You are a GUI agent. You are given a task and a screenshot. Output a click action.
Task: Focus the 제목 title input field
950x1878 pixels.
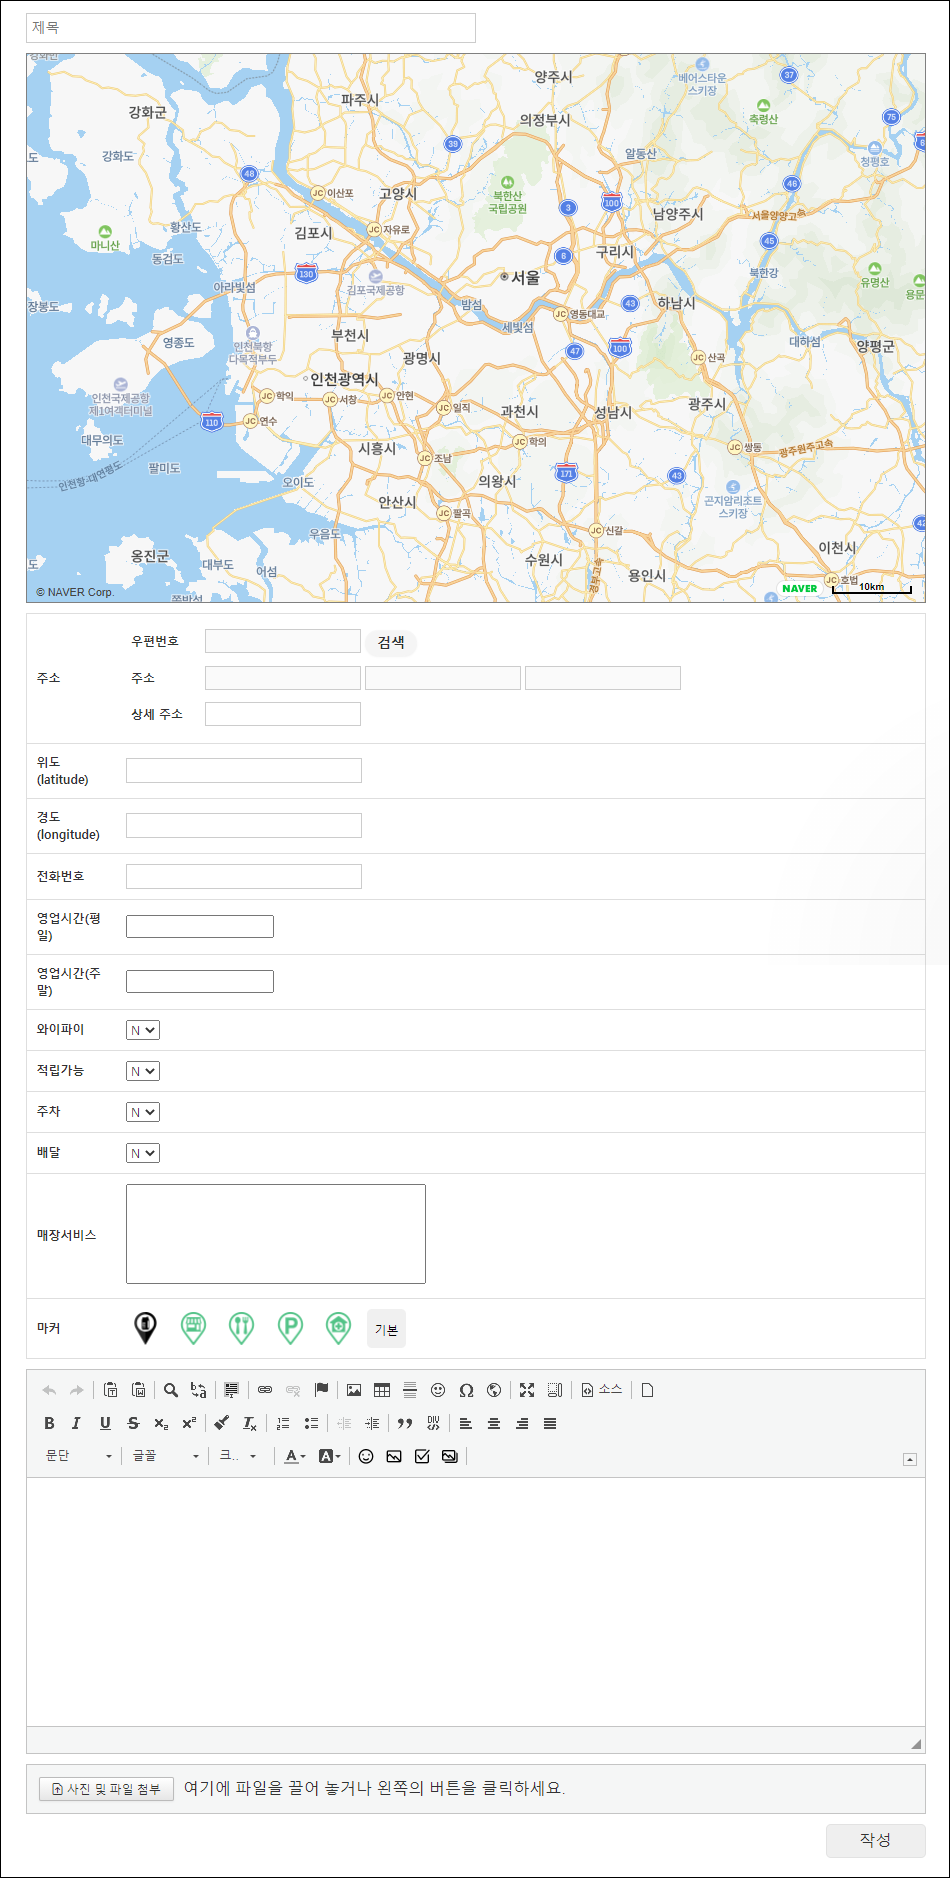[251, 28]
